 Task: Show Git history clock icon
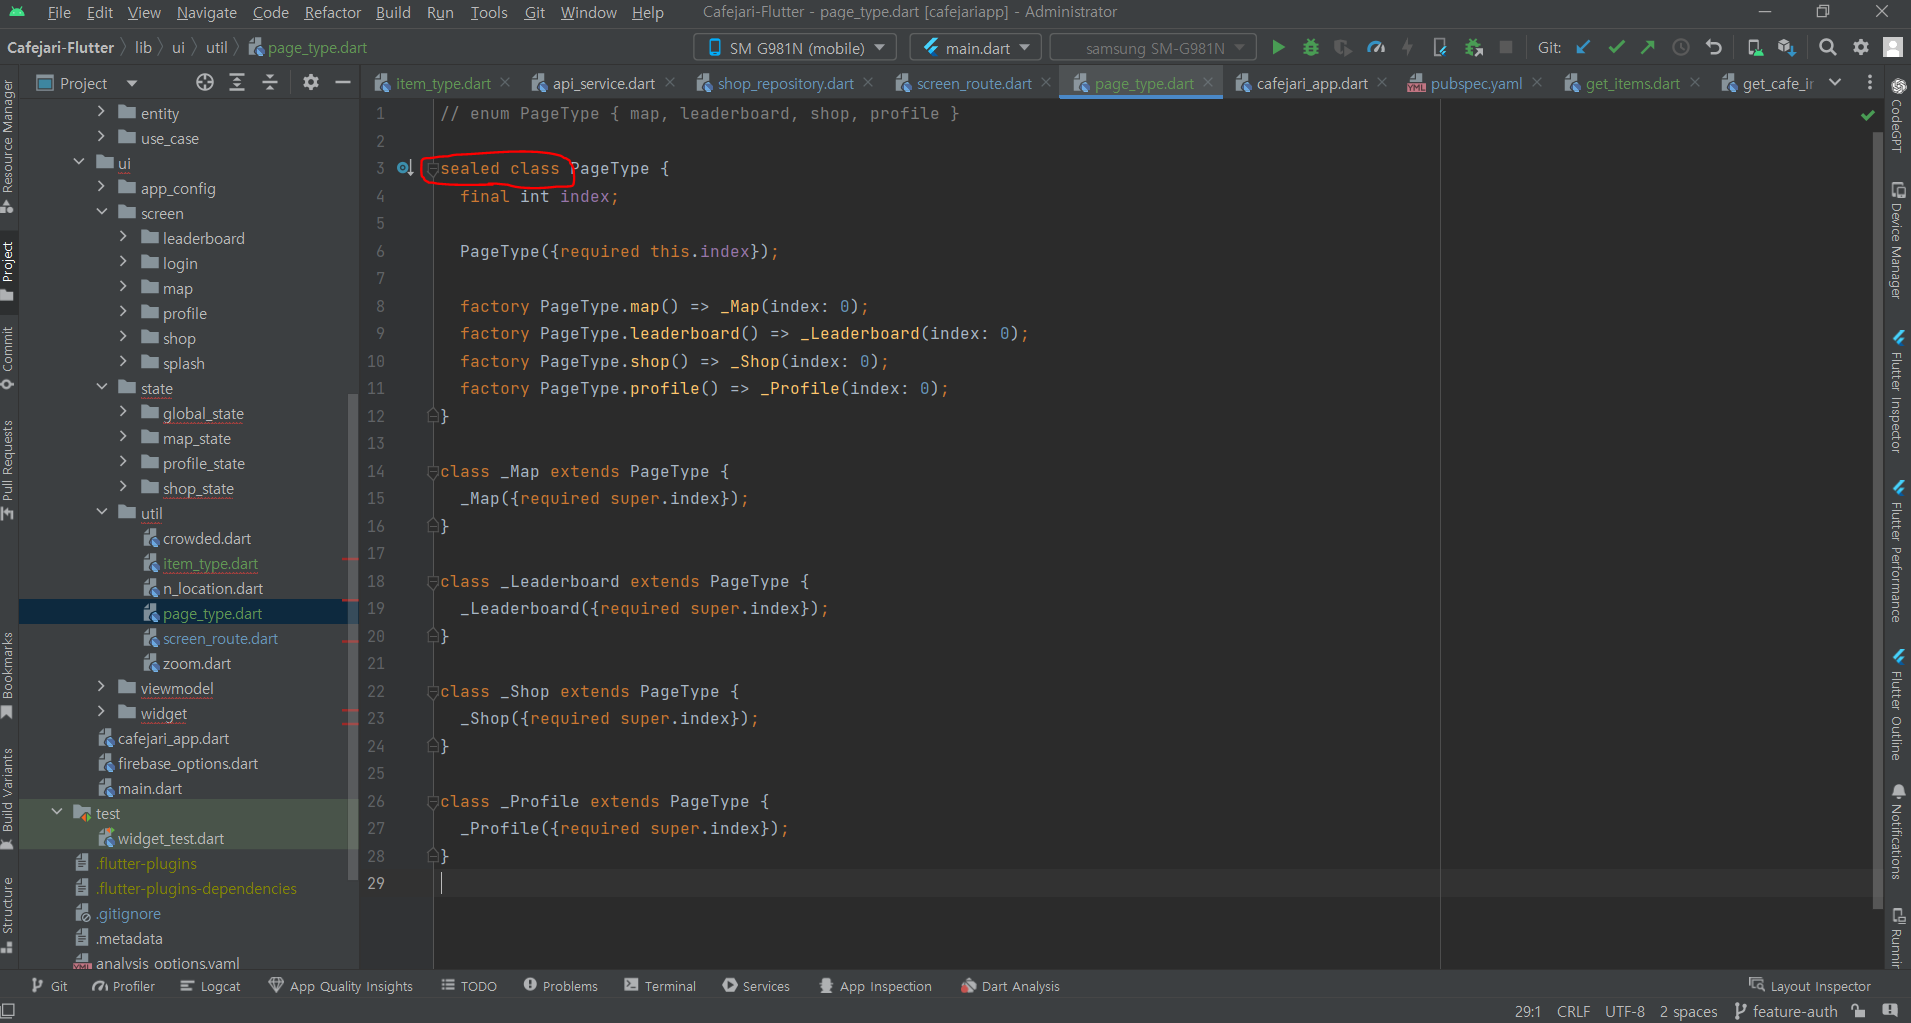click(x=1681, y=47)
